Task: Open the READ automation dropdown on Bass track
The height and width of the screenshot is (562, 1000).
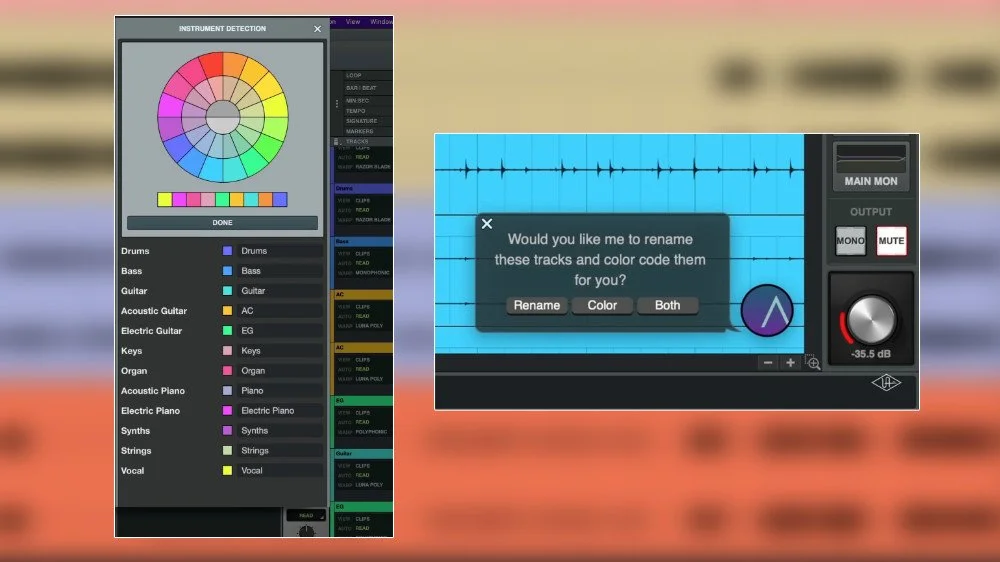Action: [x=362, y=263]
